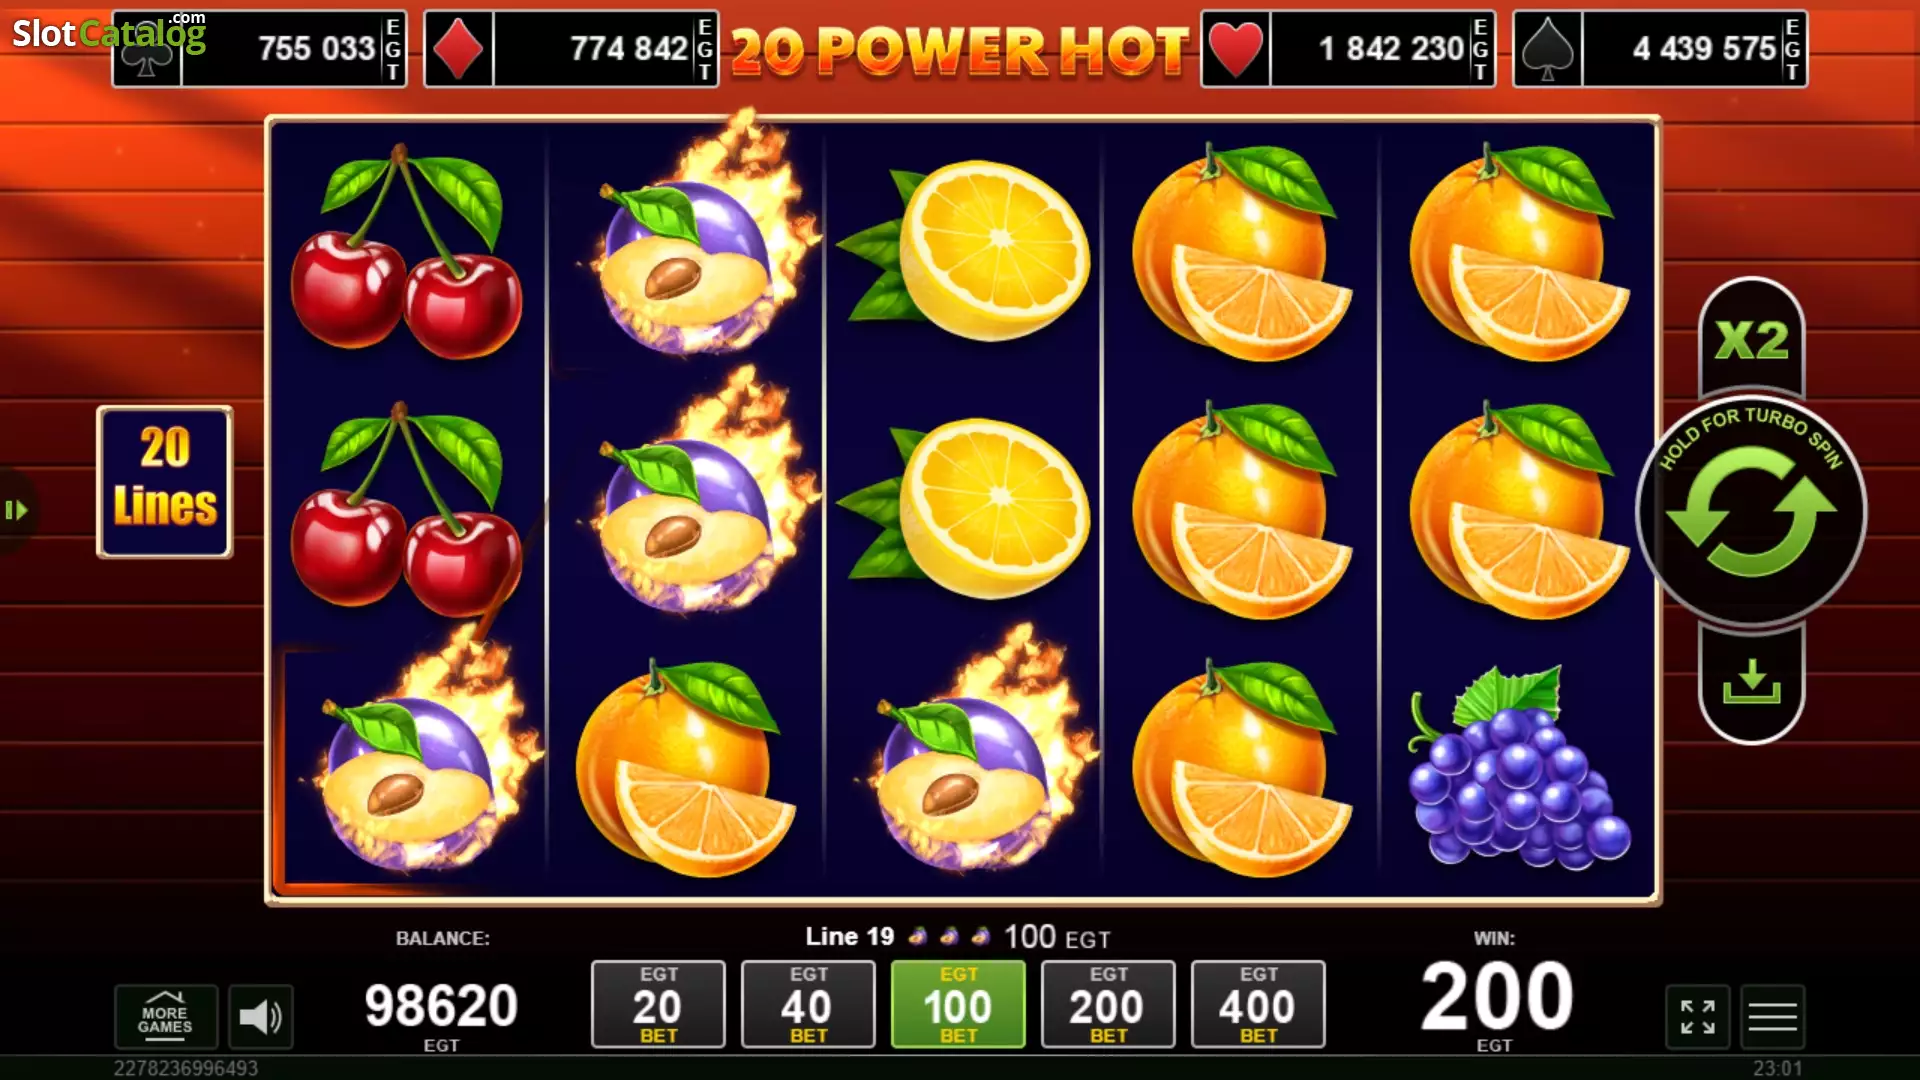
Task: Open the clubs jackpot counter
Action: [x=259, y=49]
